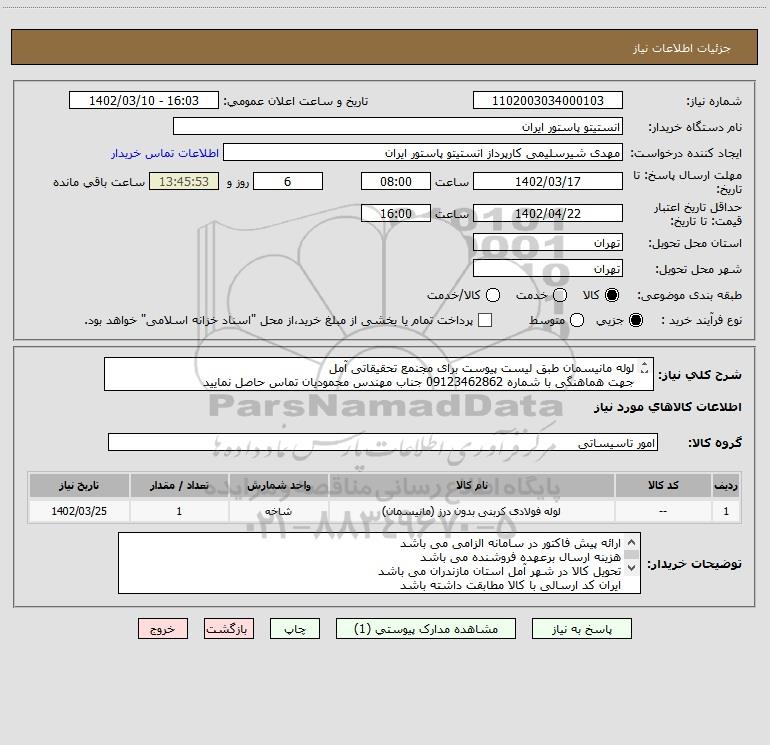The image size is (770, 745).
Task: Click the need date cell 1402/03/25
Action: [79, 511]
